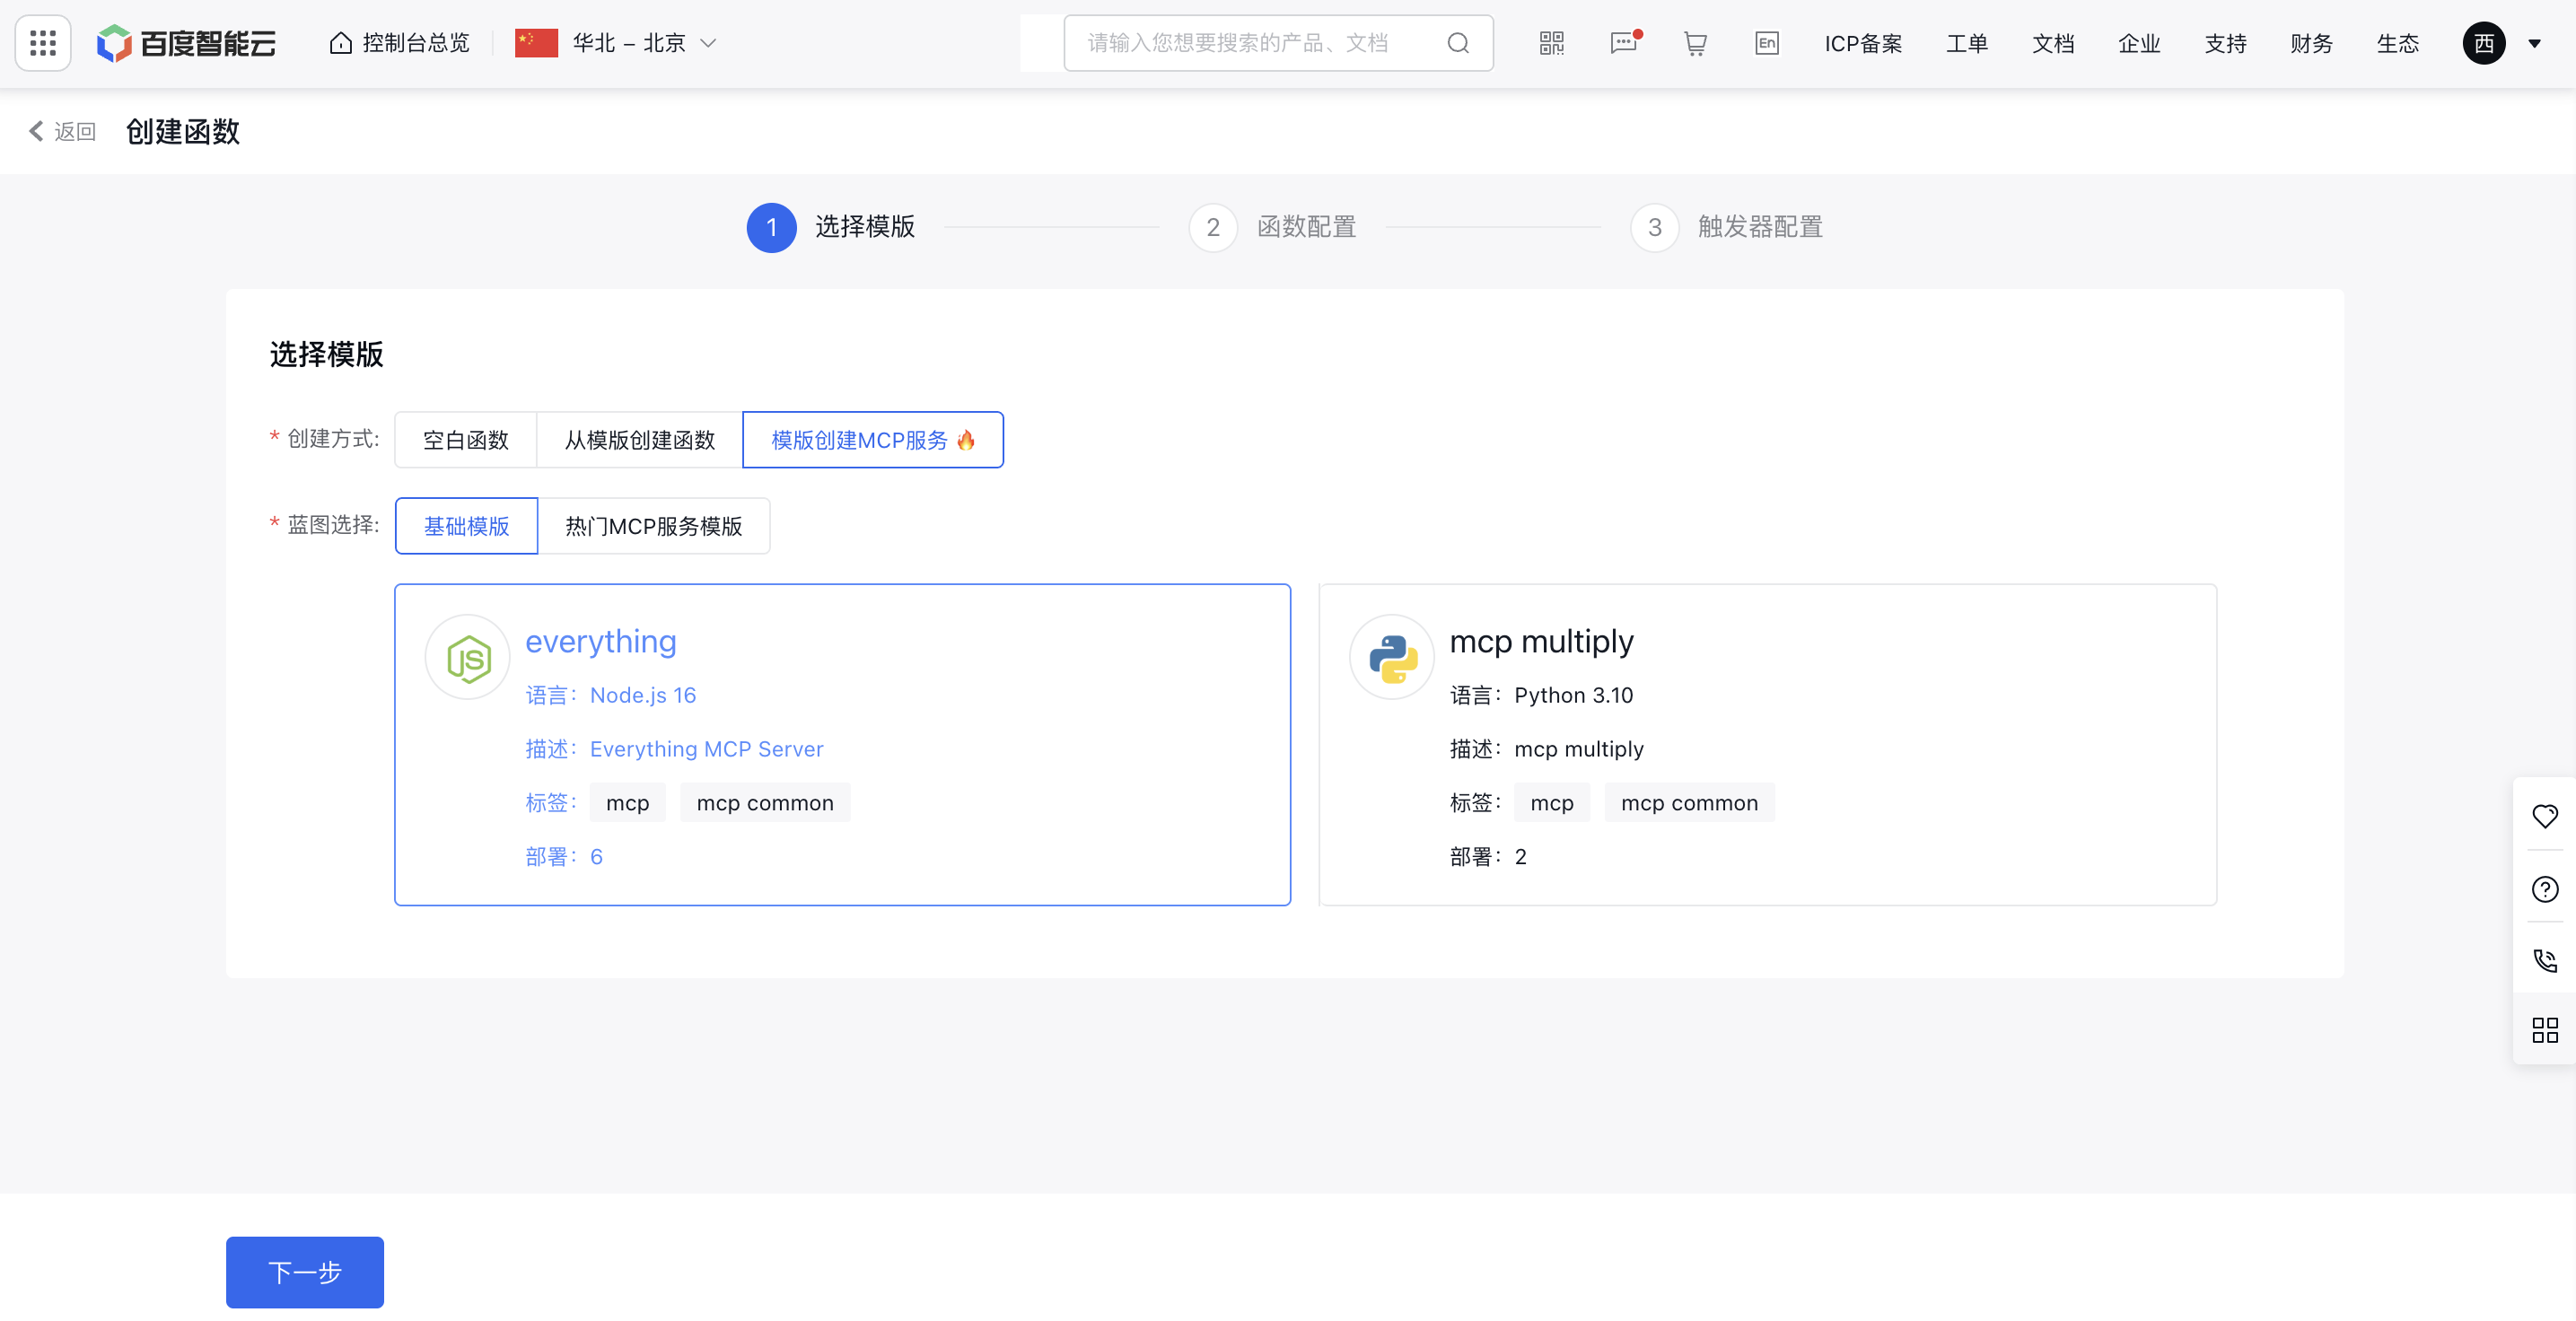Expand the 华北 - 北京 region dropdown
Image resolution: width=2576 pixels, height=1321 pixels.
pos(708,43)
